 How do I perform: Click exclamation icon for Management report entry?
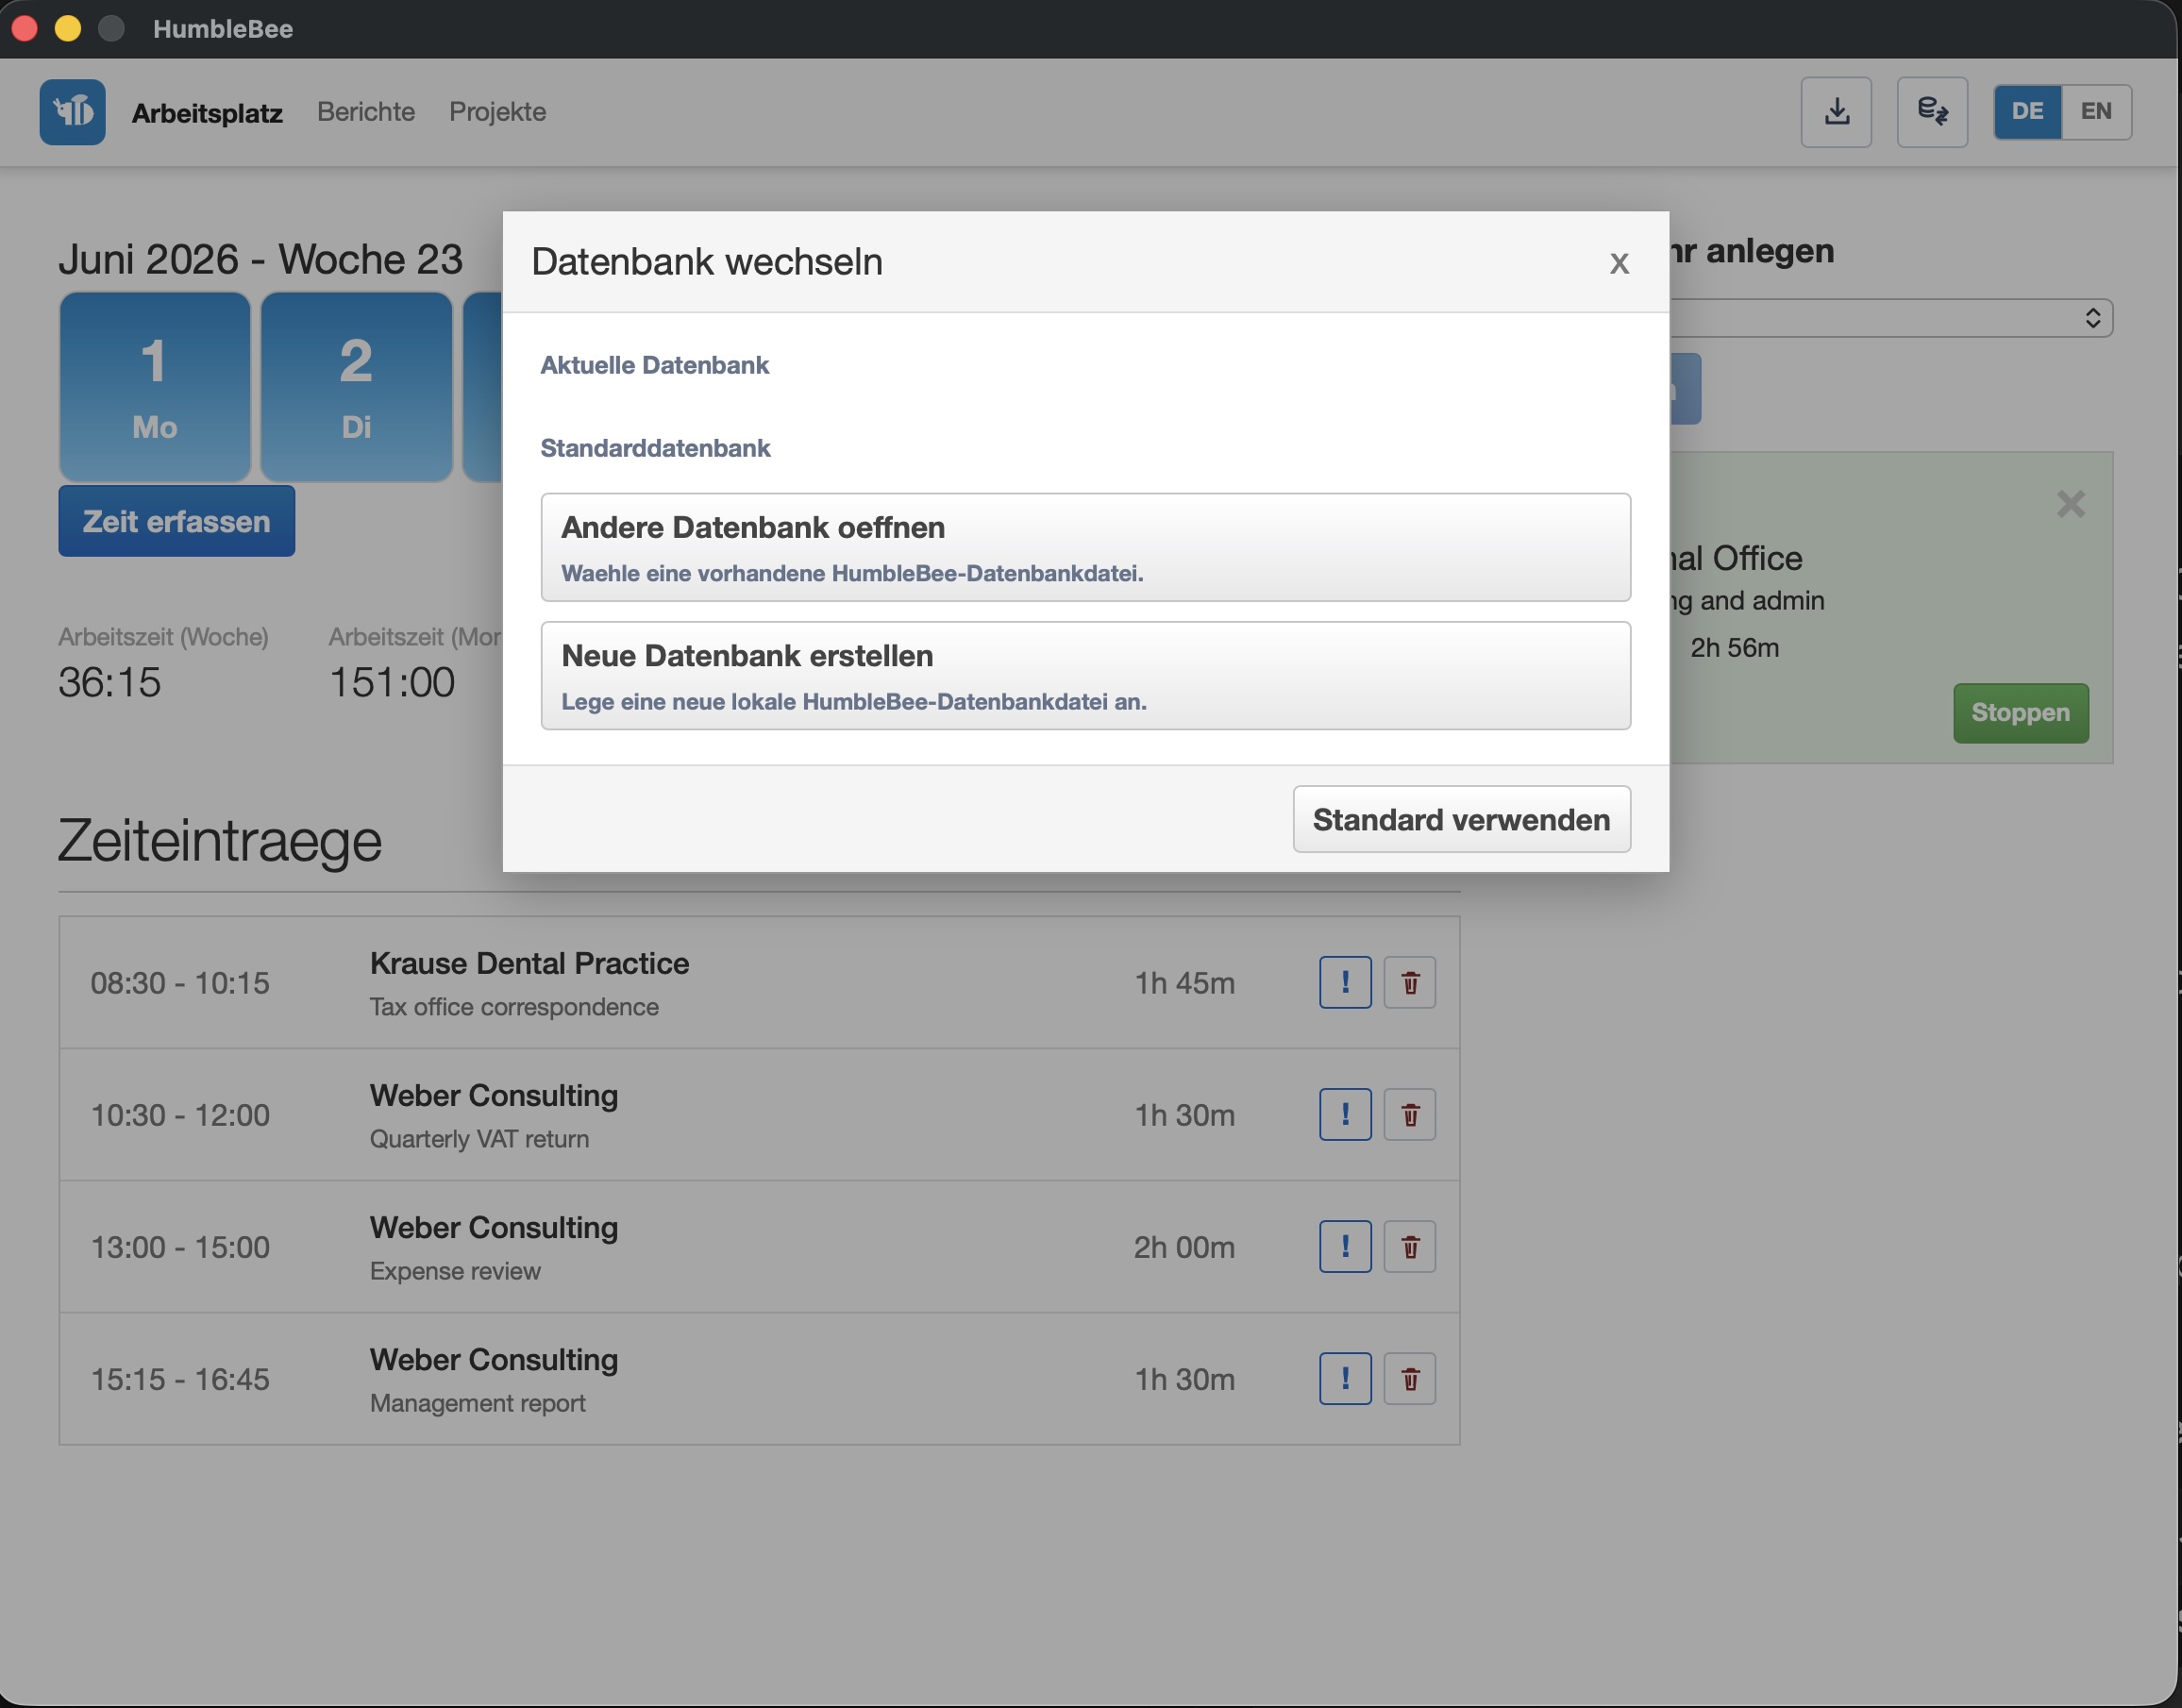[1345, 1379]
